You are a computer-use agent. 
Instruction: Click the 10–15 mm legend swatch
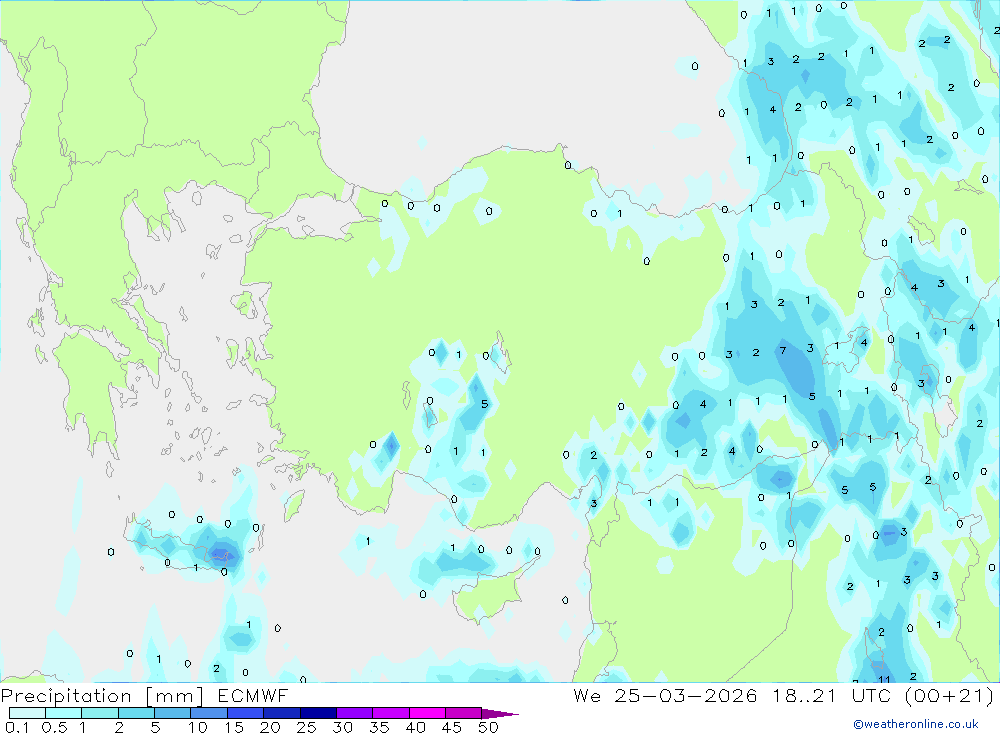pyautogui.click(x=209, y=713)
